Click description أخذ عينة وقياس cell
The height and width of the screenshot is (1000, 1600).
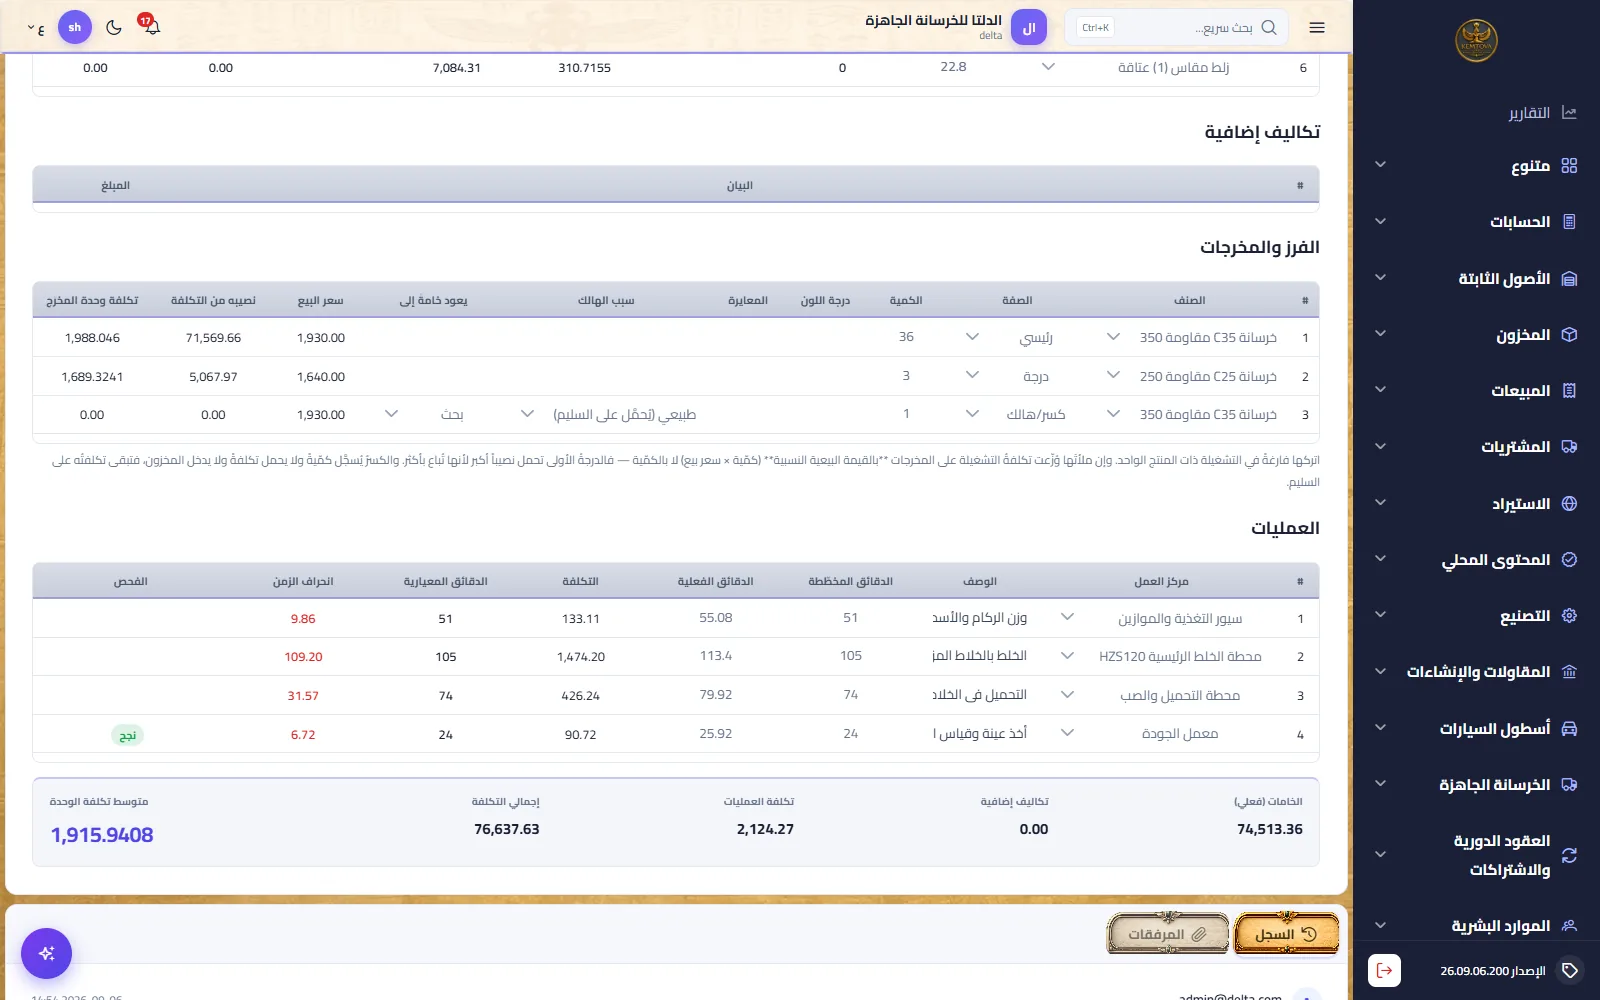pyautogui.click(x=980, y=733)
